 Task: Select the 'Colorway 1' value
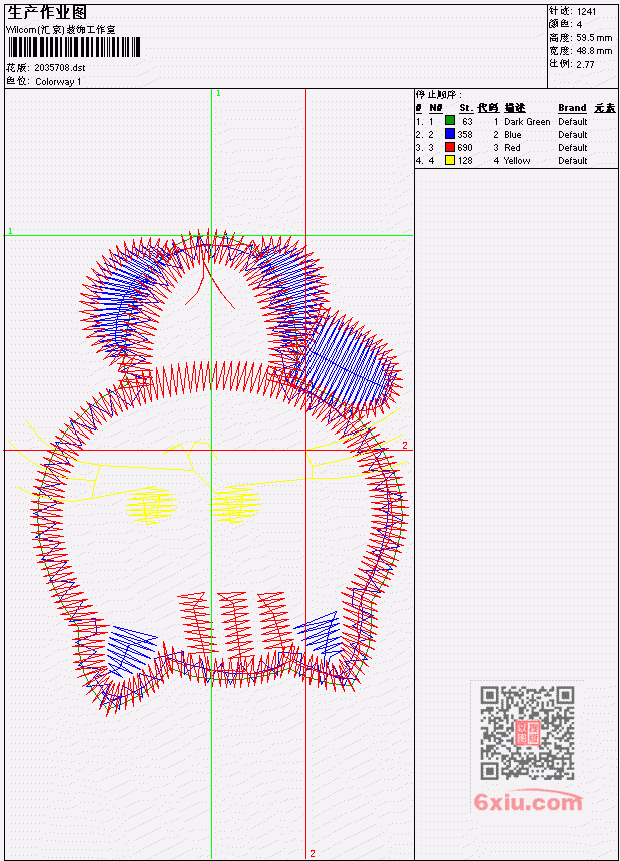[x=58, y=81]
